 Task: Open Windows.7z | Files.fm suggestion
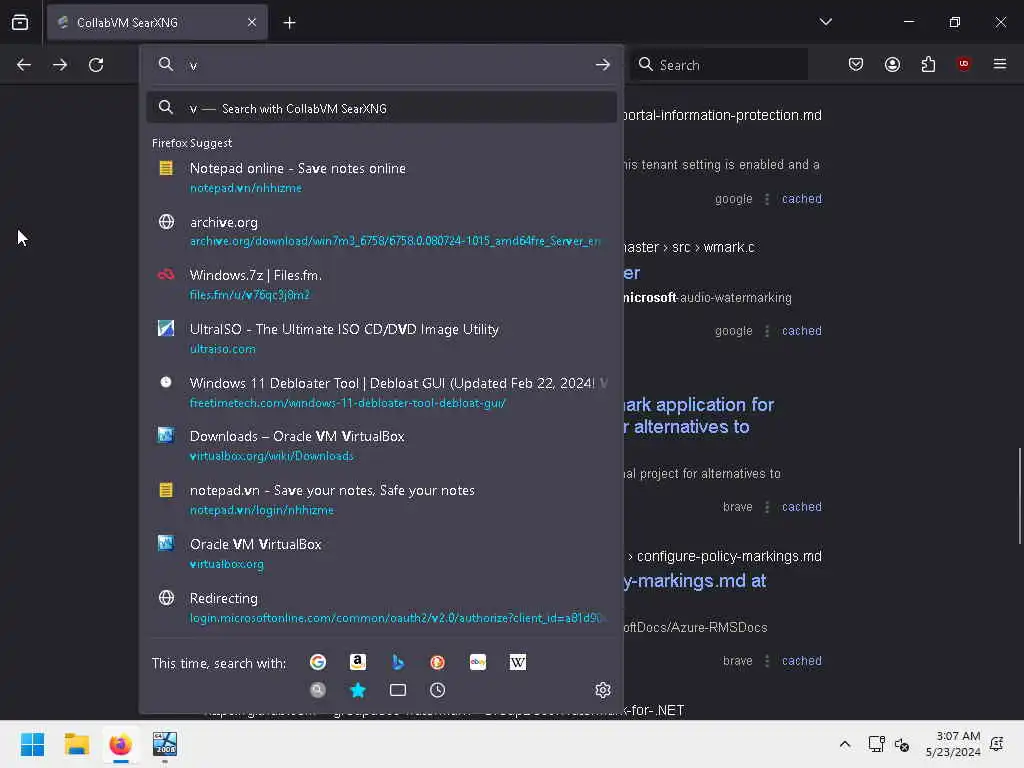point(382,285)
